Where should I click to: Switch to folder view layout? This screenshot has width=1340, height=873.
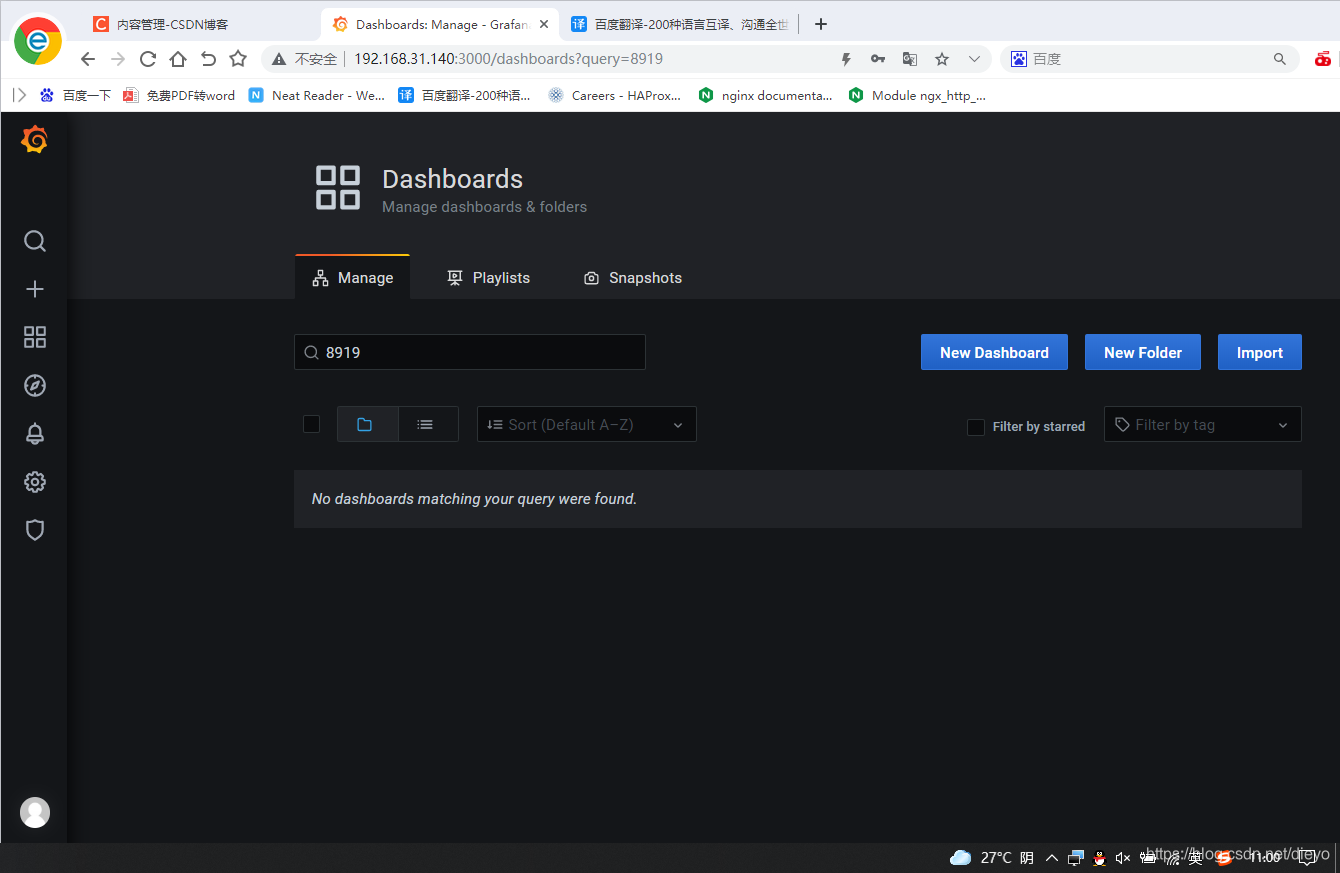pyautogui.click(x=367, y=424)
